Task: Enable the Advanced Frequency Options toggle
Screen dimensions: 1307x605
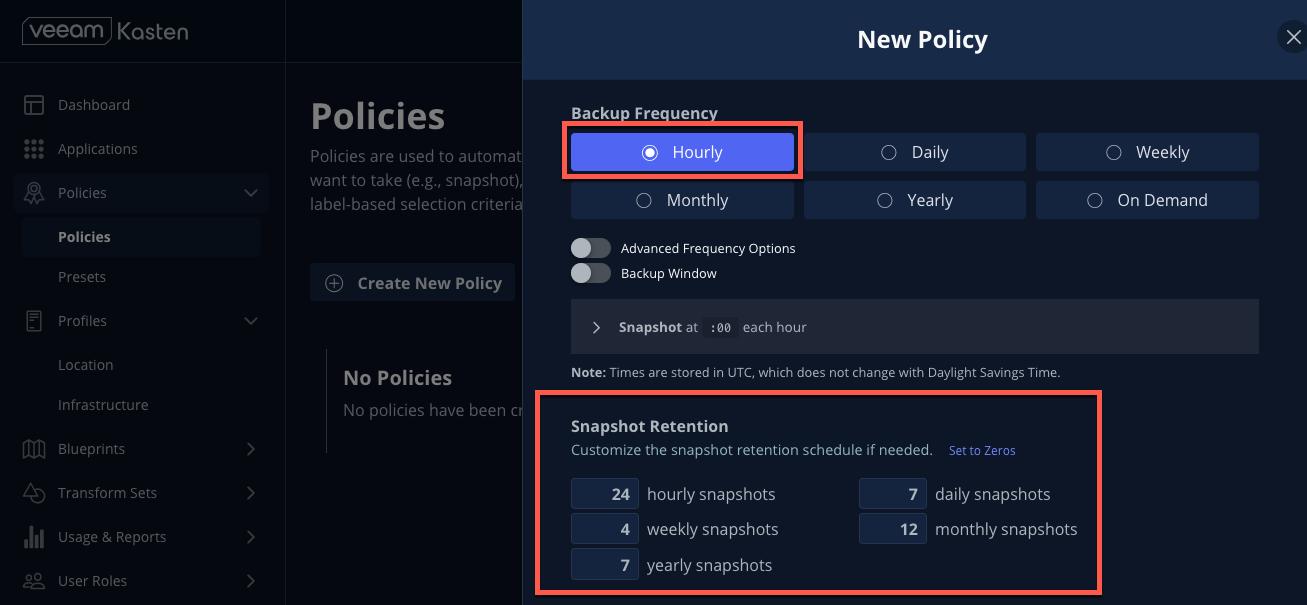Action: pos(591,248)
